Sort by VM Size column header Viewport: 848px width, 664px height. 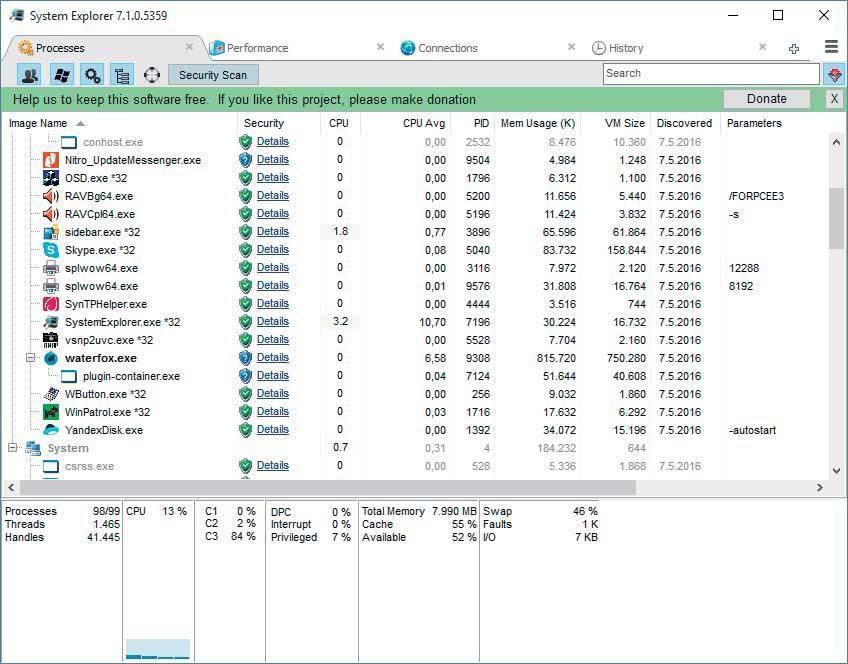pyautogui.click(x=625, y=123)
